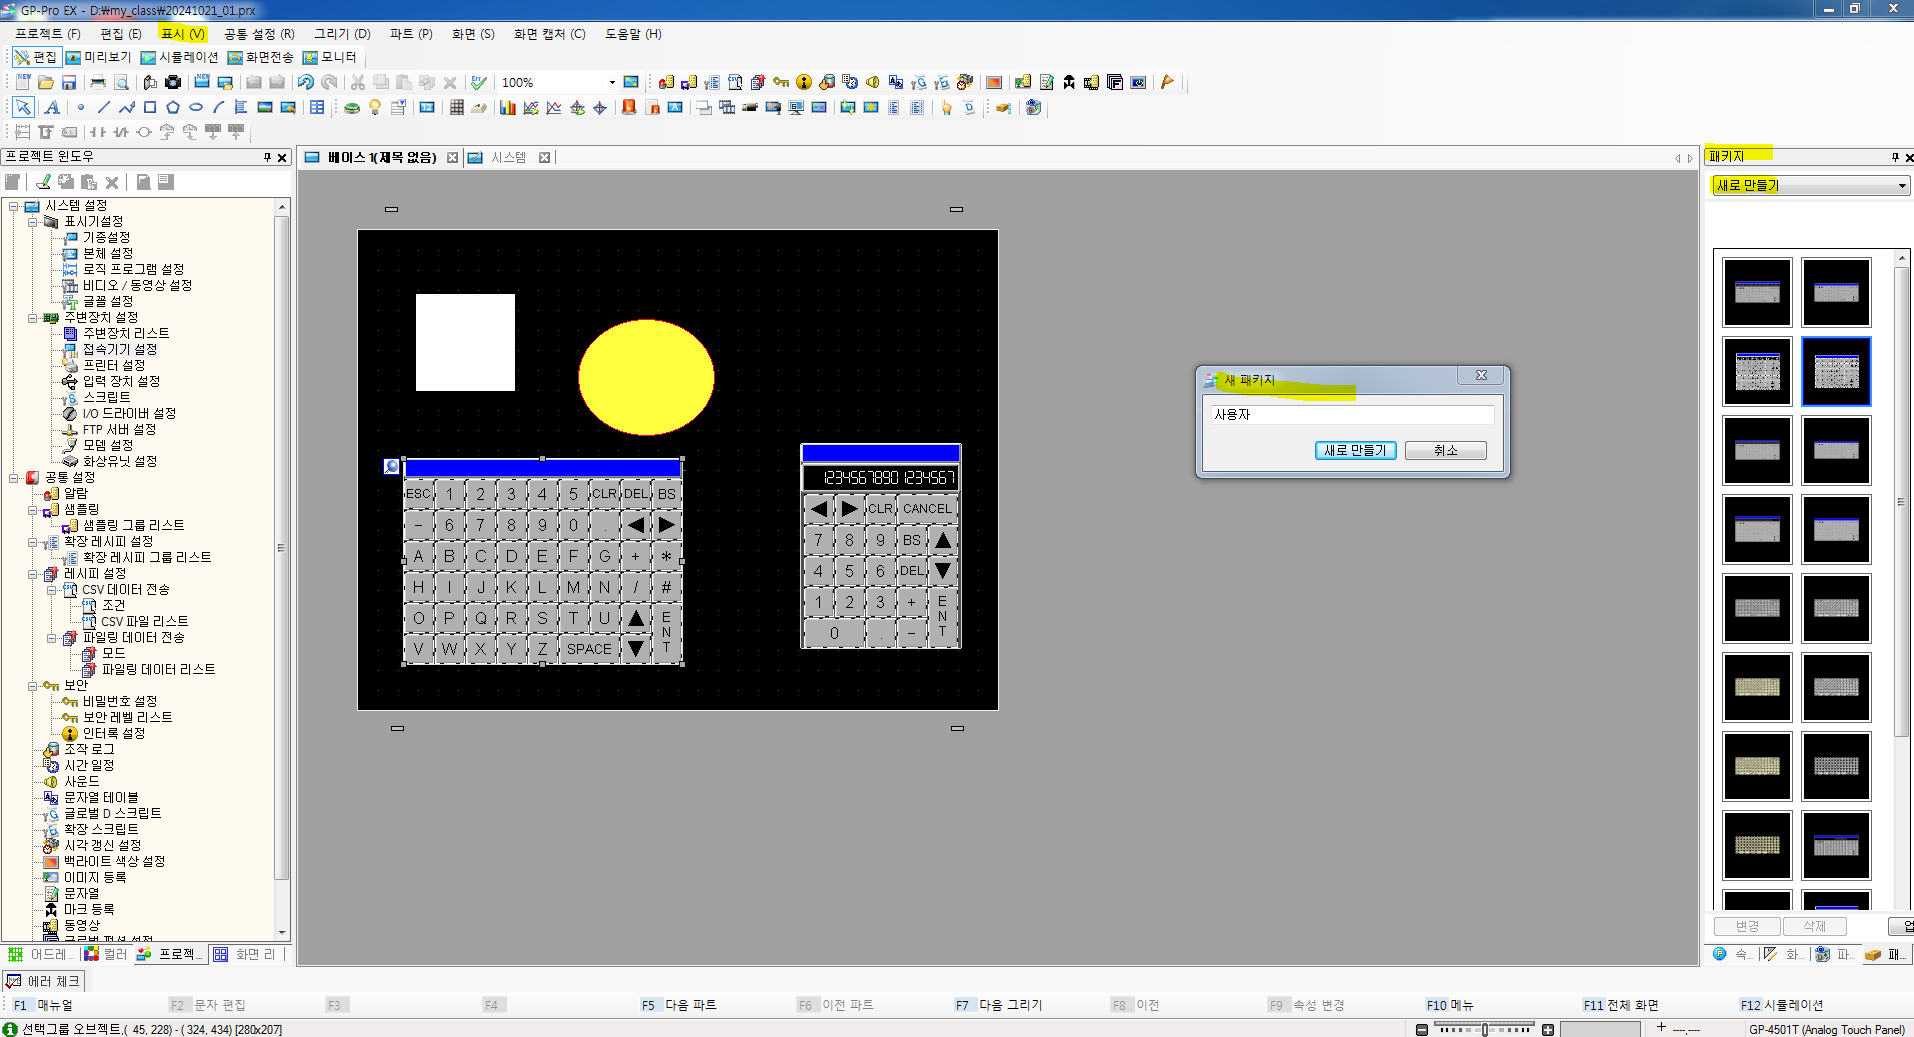Click the Undo arrow icon
This screenshot has height=1037, width=1914.
click(x=306, y=82)
